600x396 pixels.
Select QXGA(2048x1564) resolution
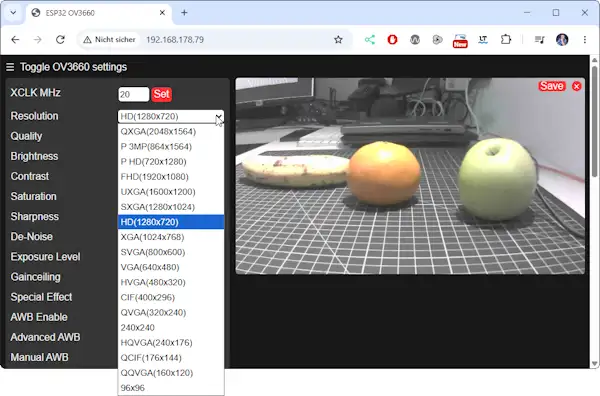tap(171, 132)
